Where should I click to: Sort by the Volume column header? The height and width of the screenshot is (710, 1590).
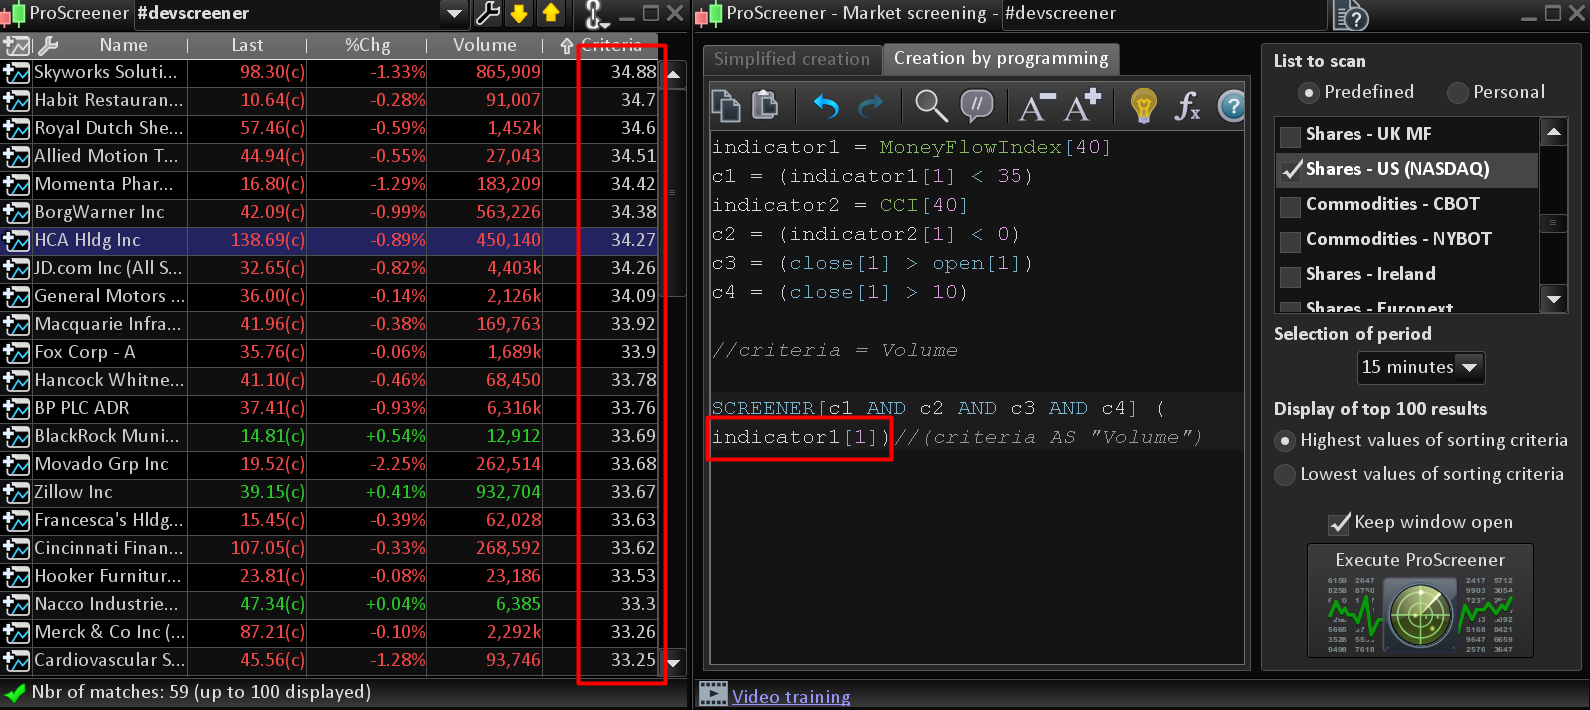pos(485,45)
